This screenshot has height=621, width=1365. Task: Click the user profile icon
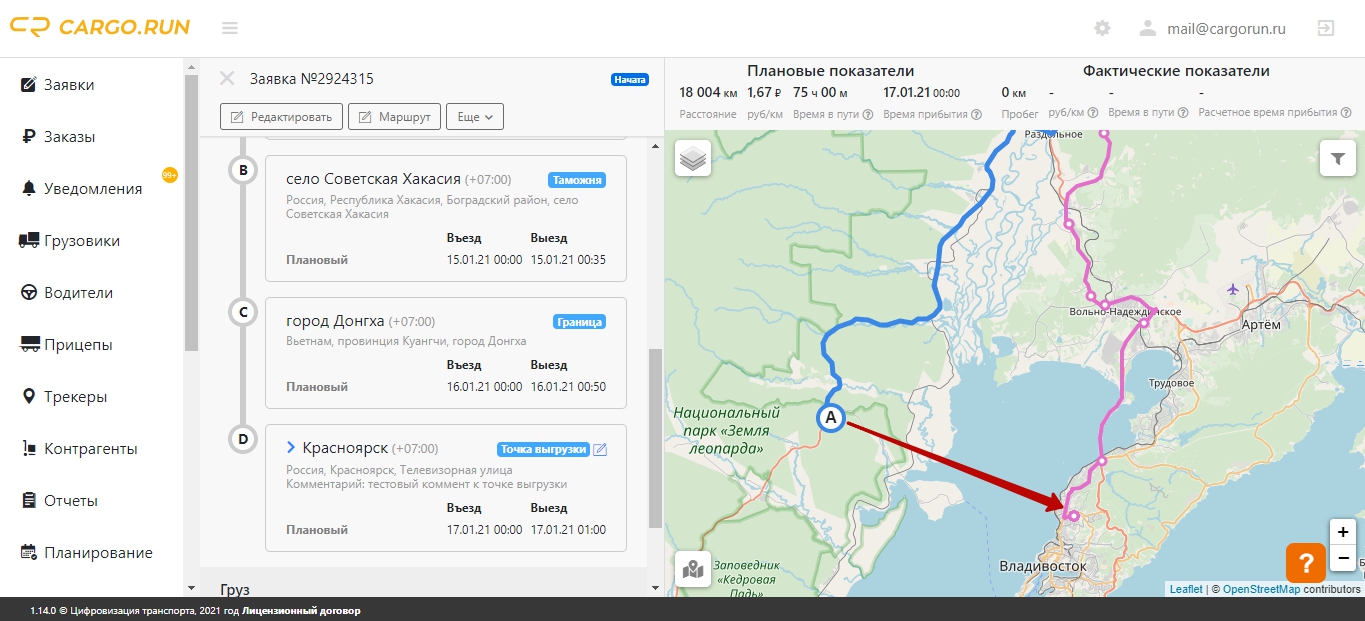(x=1148, y=28)
